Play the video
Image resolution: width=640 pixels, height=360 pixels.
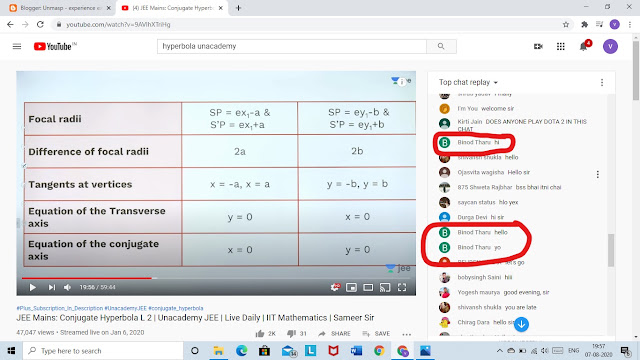point(32,287)
